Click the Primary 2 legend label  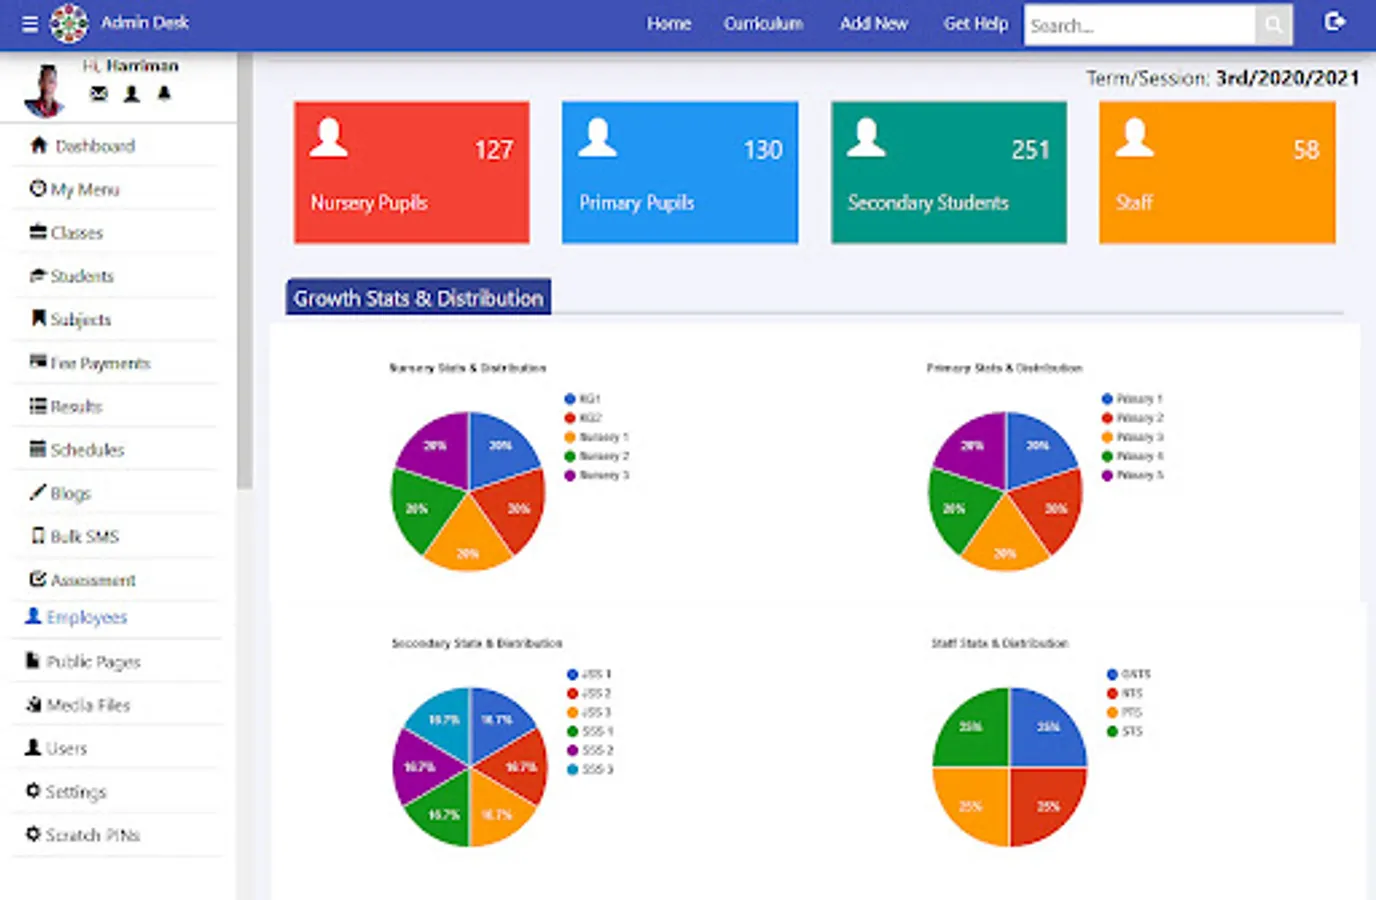[x=1140, y=418]
